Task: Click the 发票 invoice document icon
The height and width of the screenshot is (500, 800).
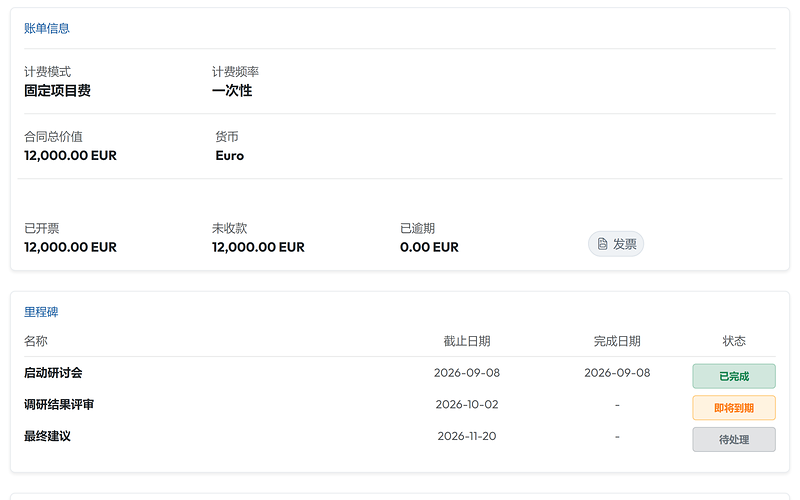Action: tap(603, 244)
